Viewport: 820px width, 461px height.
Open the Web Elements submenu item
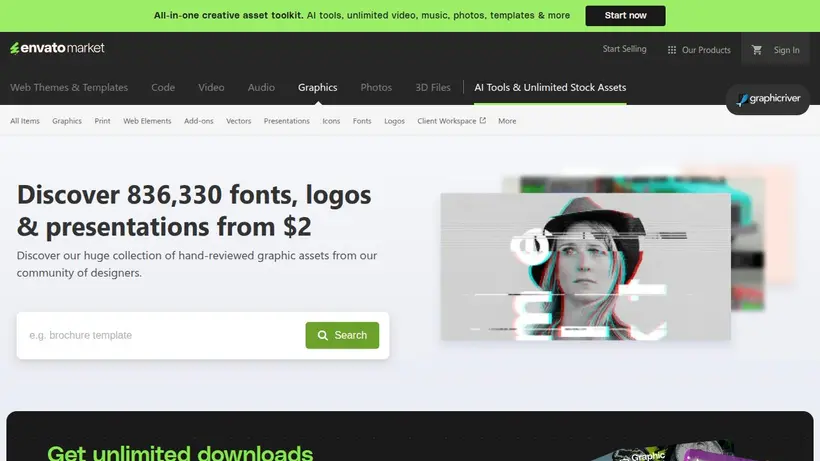tap(147, 121)
